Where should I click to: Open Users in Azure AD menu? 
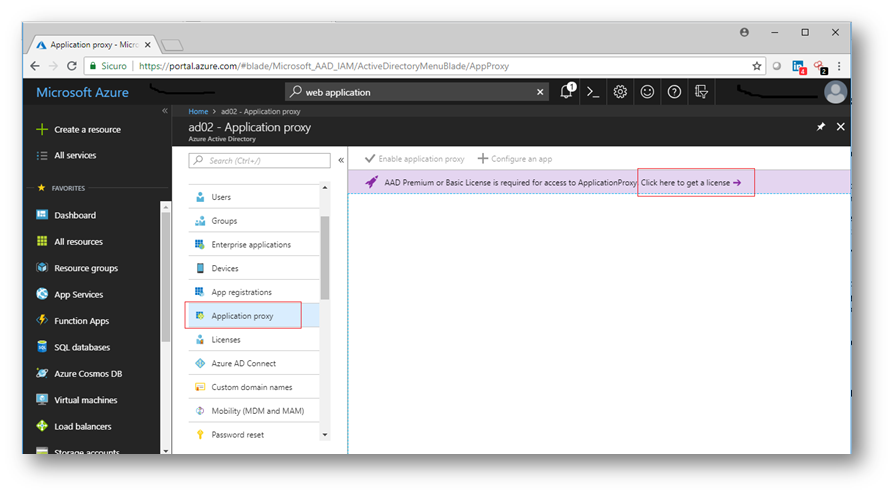pyautogui.click(x=254, y=197)
